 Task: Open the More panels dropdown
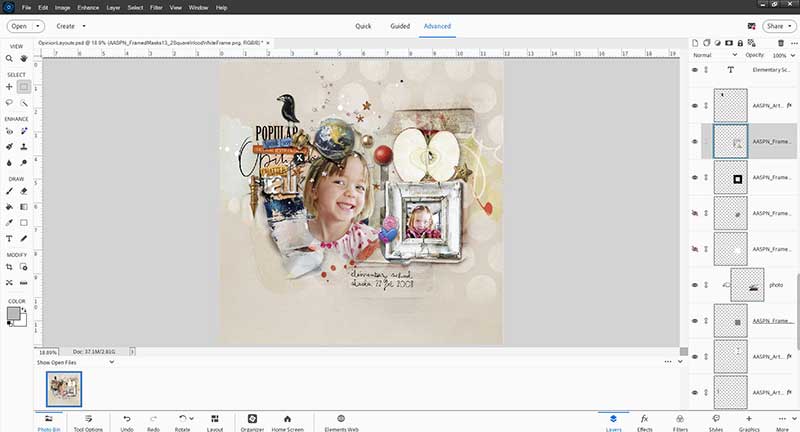(x=794, y=419)
